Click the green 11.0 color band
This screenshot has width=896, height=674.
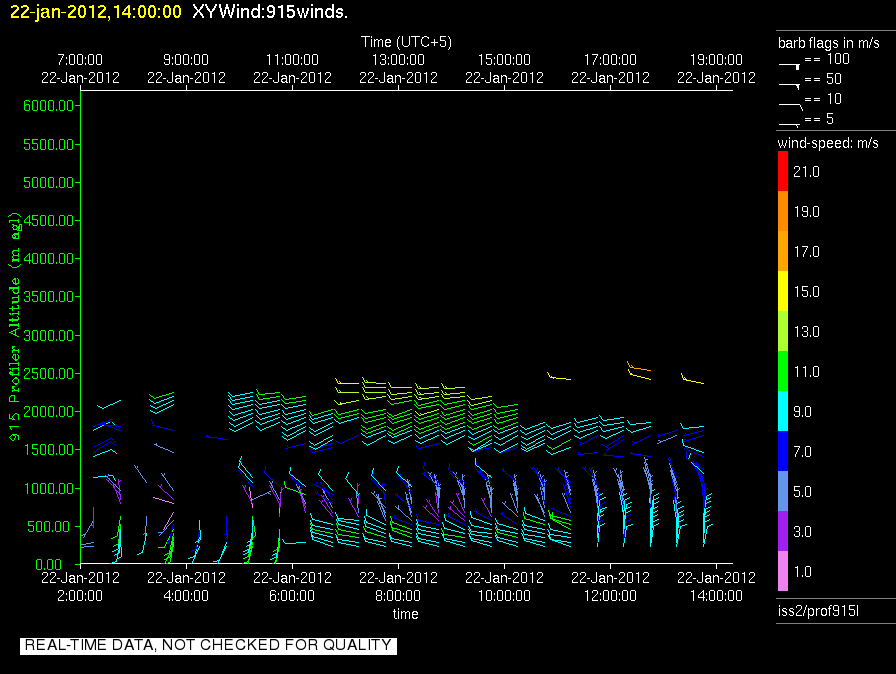click(x=783, y=371)
